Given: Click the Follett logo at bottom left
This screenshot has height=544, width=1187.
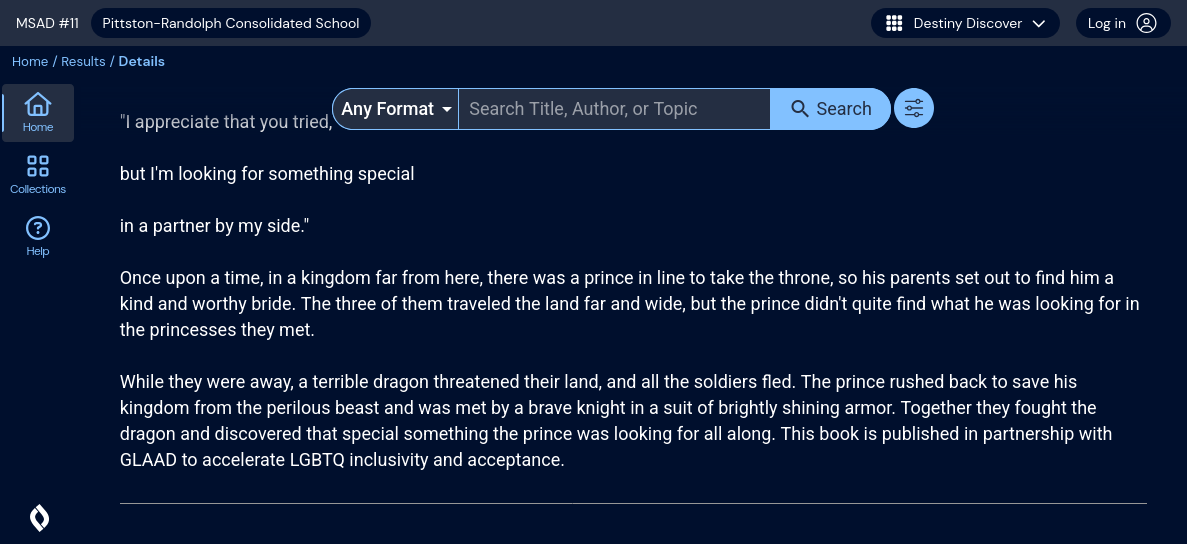Looking at the screenshot, I should 39,517.
